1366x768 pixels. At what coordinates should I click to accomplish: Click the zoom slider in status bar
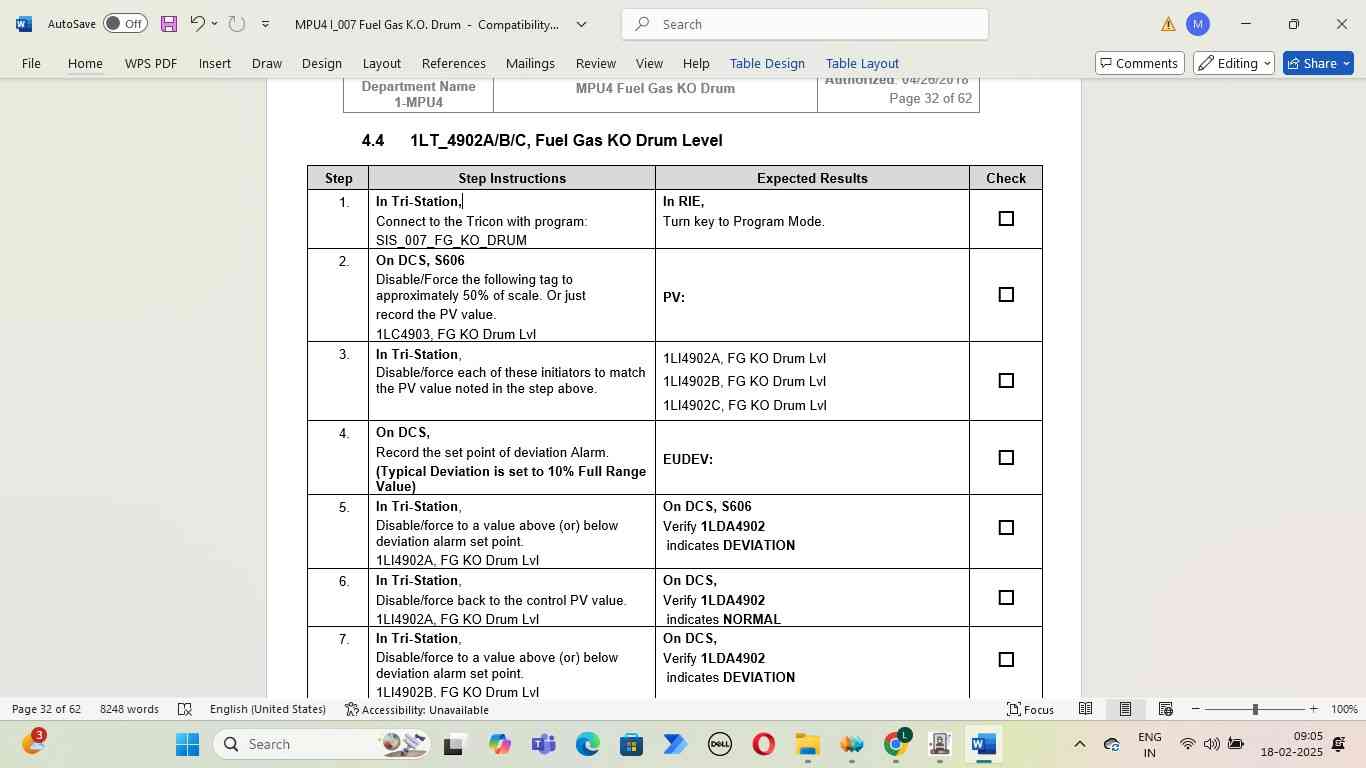pyautogui.click(x=1255, y=709)
